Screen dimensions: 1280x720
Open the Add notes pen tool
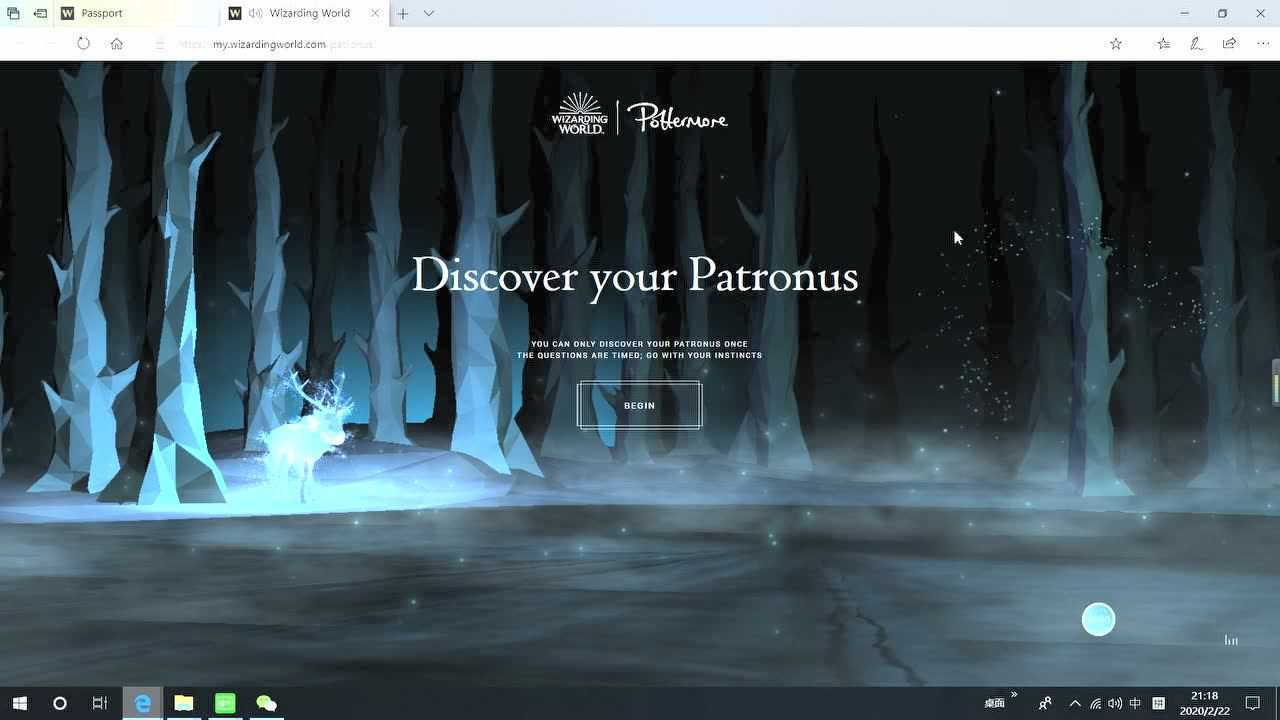click(1196, 44)
